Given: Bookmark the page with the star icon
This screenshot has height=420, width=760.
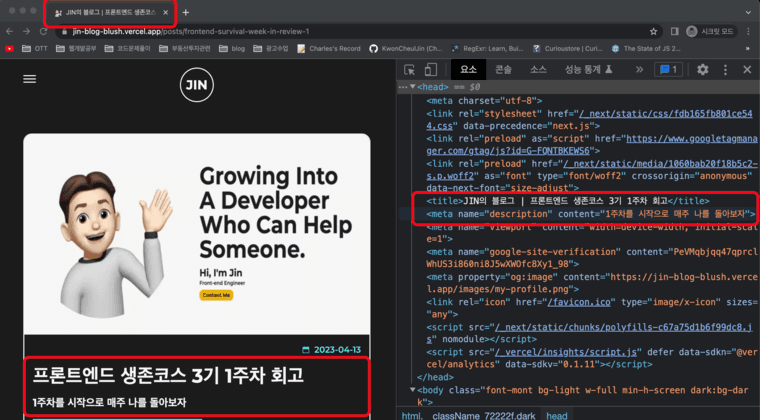Looking at the screenshot, I should [x=653, y=31].
